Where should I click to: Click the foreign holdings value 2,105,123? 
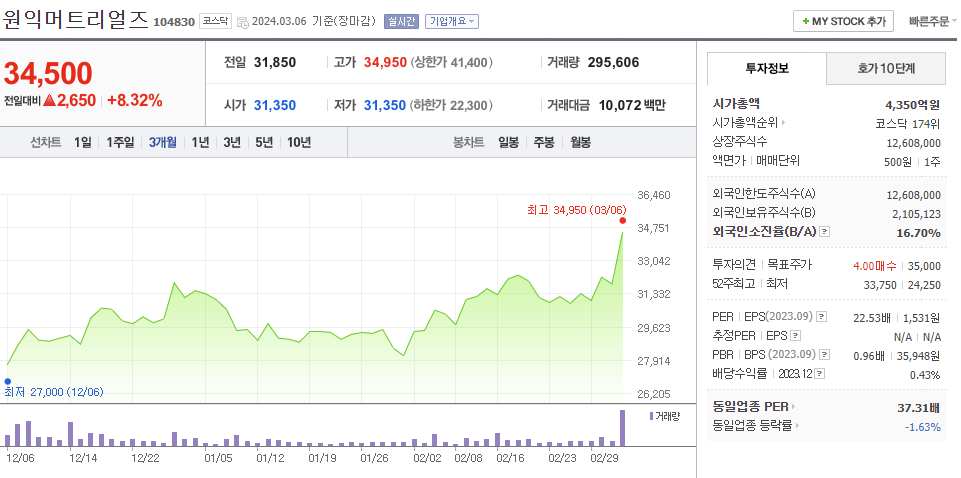tap(916, 213)
